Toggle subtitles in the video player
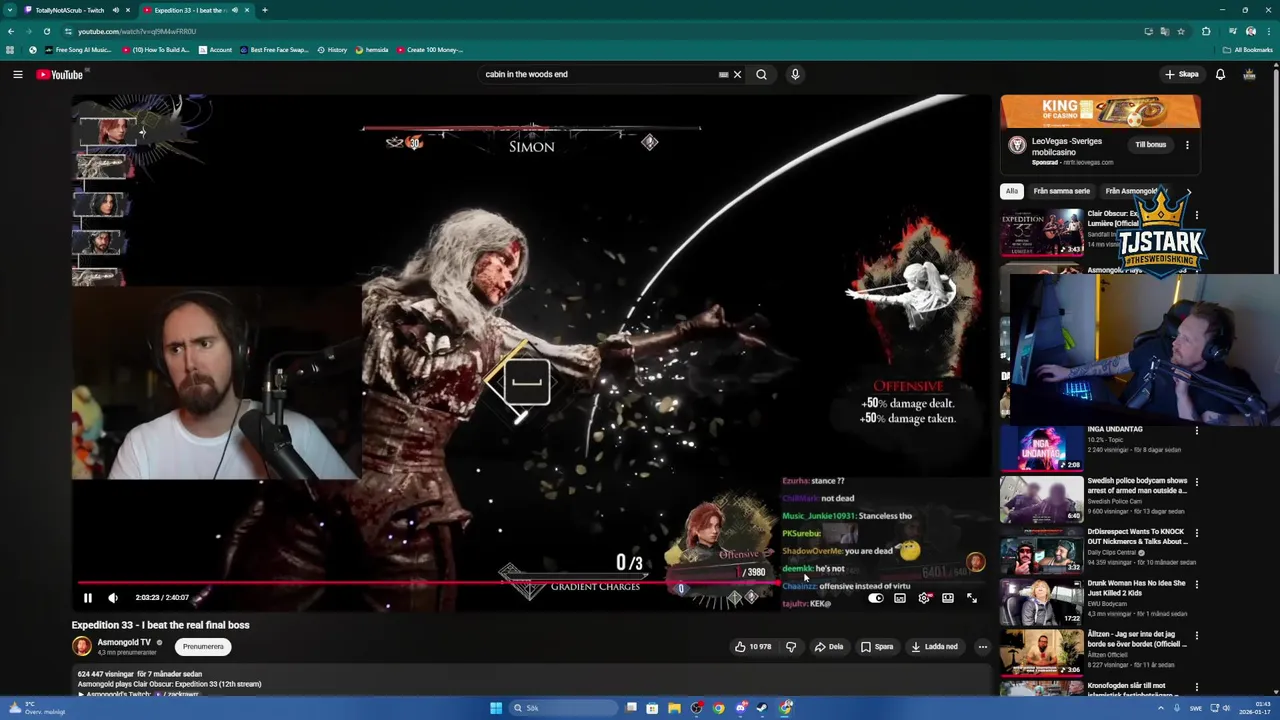This screenshot has width=1280, height=720. [x=900, y=598]
